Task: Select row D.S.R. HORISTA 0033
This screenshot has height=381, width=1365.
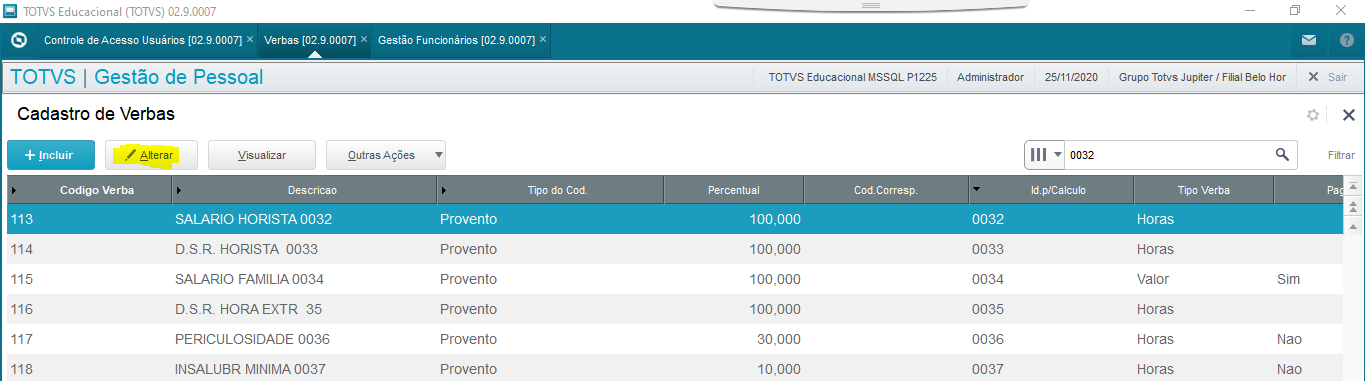Action: click(674, 249)
